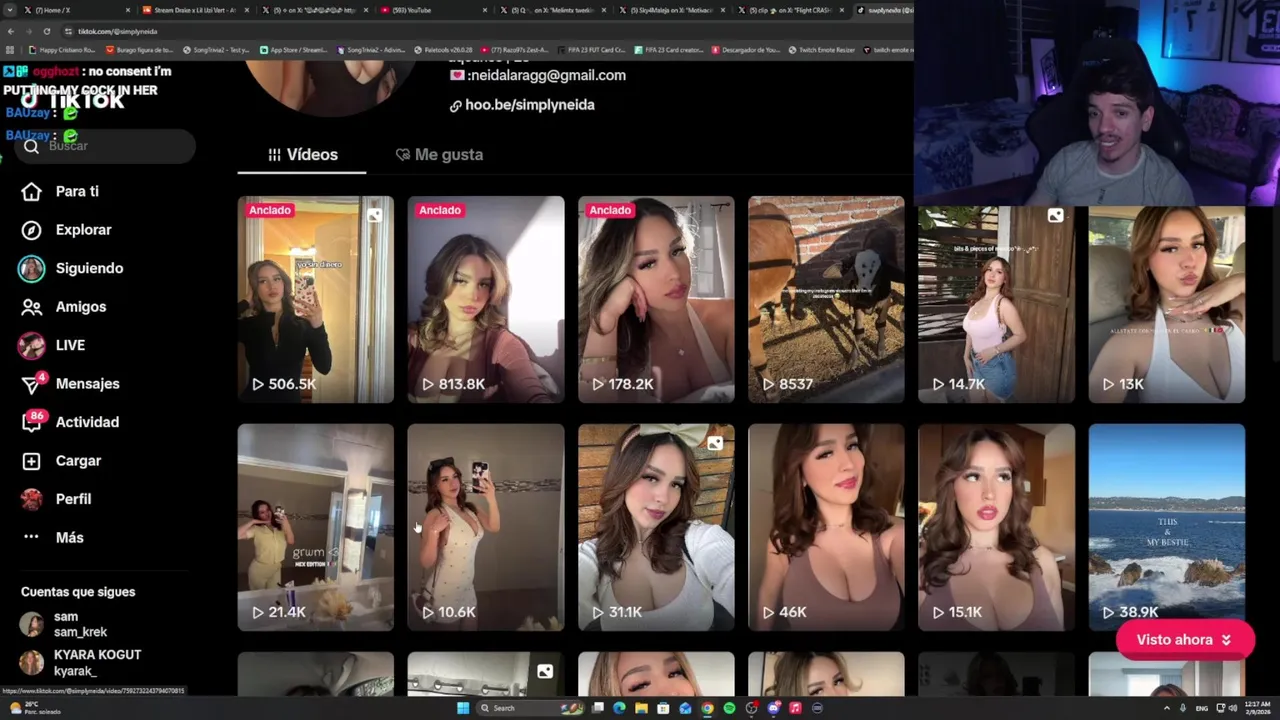
Task: Click the Visto ahora button
Action: pyautogui.click(x=1185, y=640)
